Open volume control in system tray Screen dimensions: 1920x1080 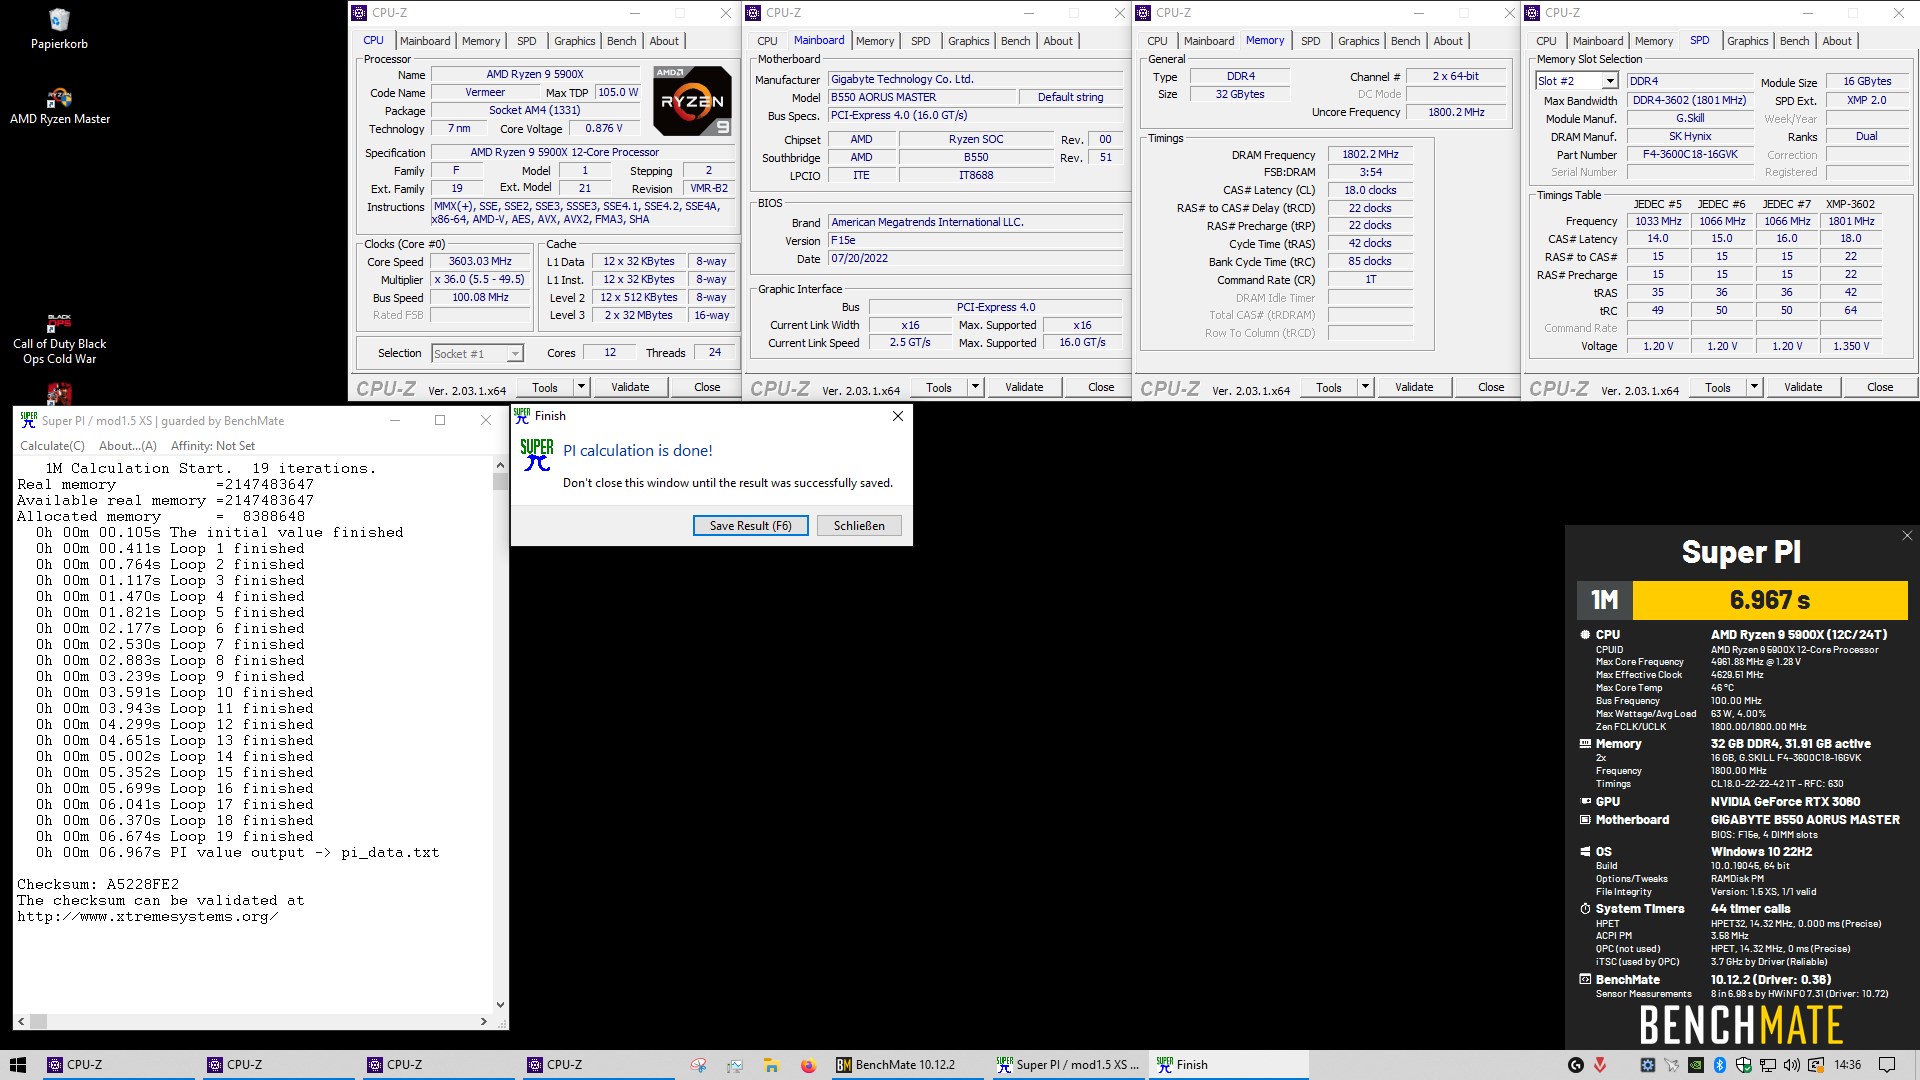[1792, 1065]
